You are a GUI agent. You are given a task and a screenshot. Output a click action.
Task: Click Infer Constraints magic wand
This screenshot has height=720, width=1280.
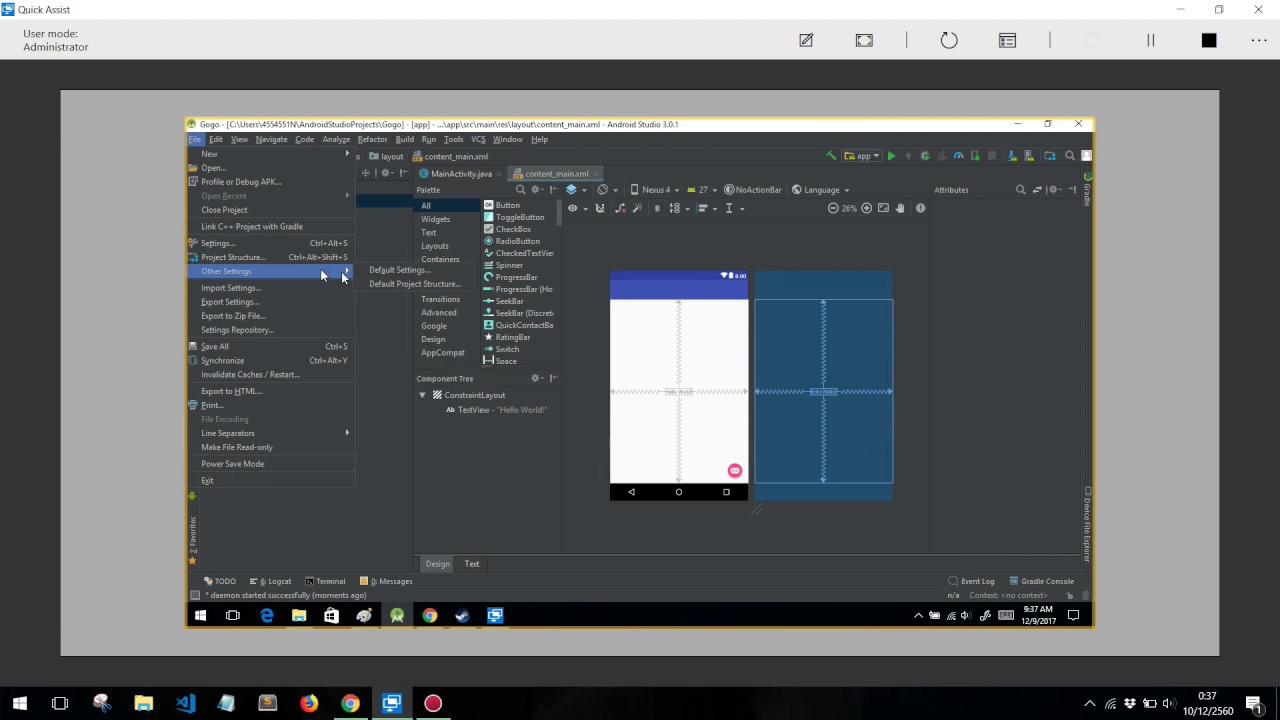pyautogui.click(x=637, y=208)
